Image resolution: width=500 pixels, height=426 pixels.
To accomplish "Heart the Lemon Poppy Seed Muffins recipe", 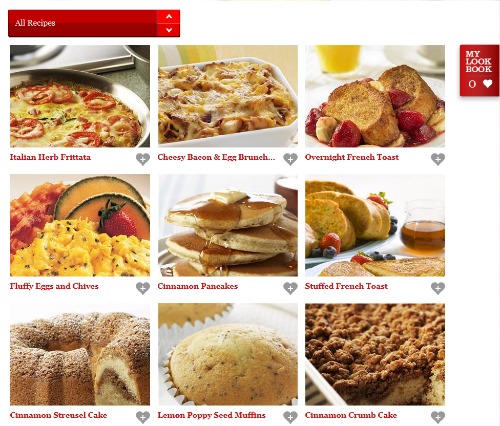I will (x=290, y=417).
